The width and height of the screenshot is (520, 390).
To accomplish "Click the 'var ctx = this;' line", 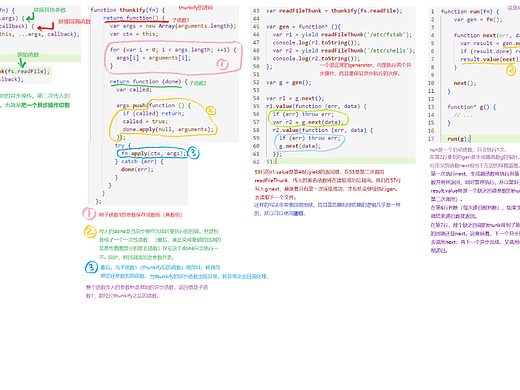I will tap(134, 34).
